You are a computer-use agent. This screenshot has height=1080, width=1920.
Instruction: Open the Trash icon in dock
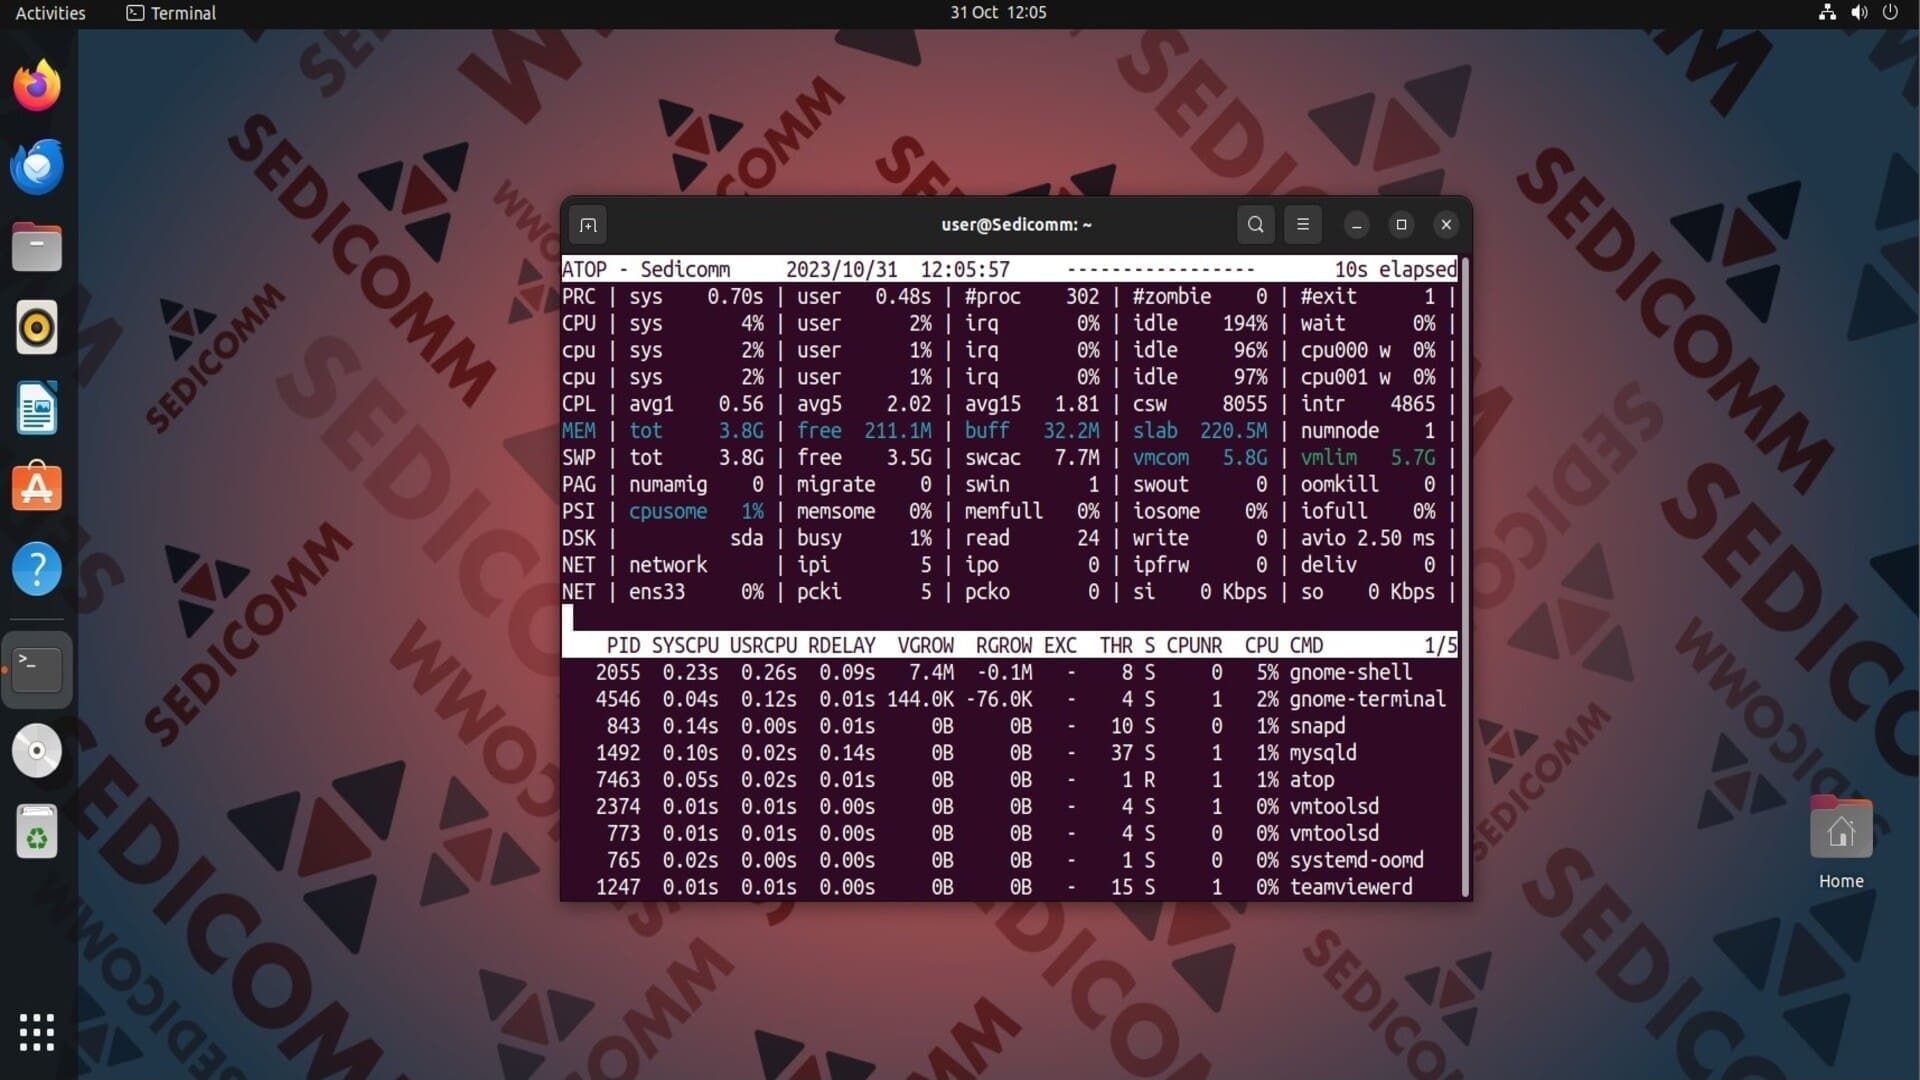(37, 831)
